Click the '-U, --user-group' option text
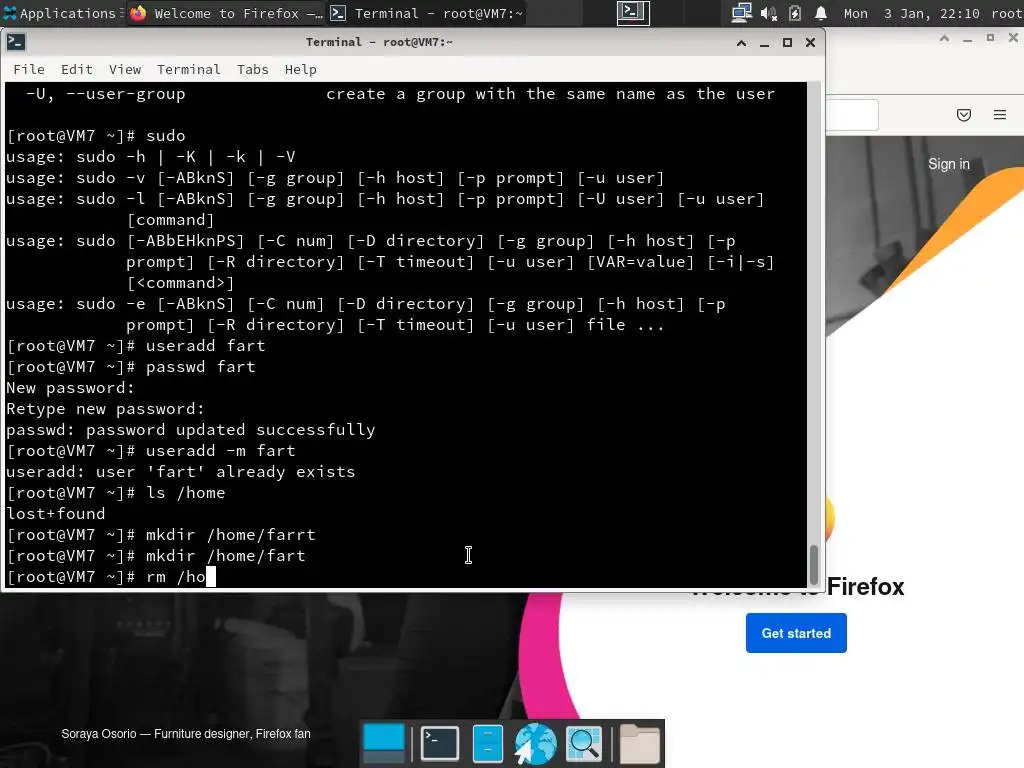This screenshot has height=768, width=1024. click(105, 94)
